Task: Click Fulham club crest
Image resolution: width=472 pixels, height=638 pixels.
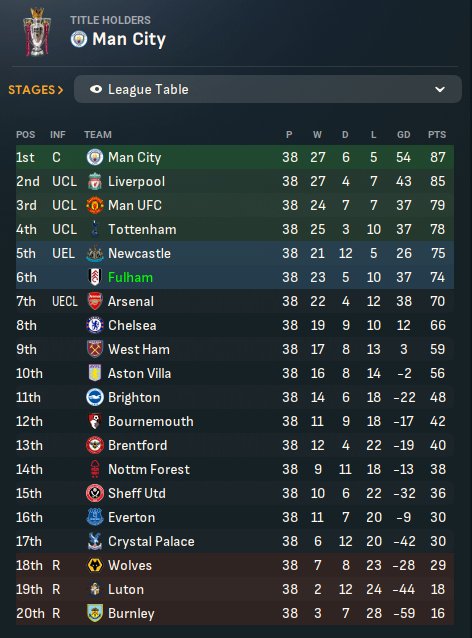Action: coord(95,277)
